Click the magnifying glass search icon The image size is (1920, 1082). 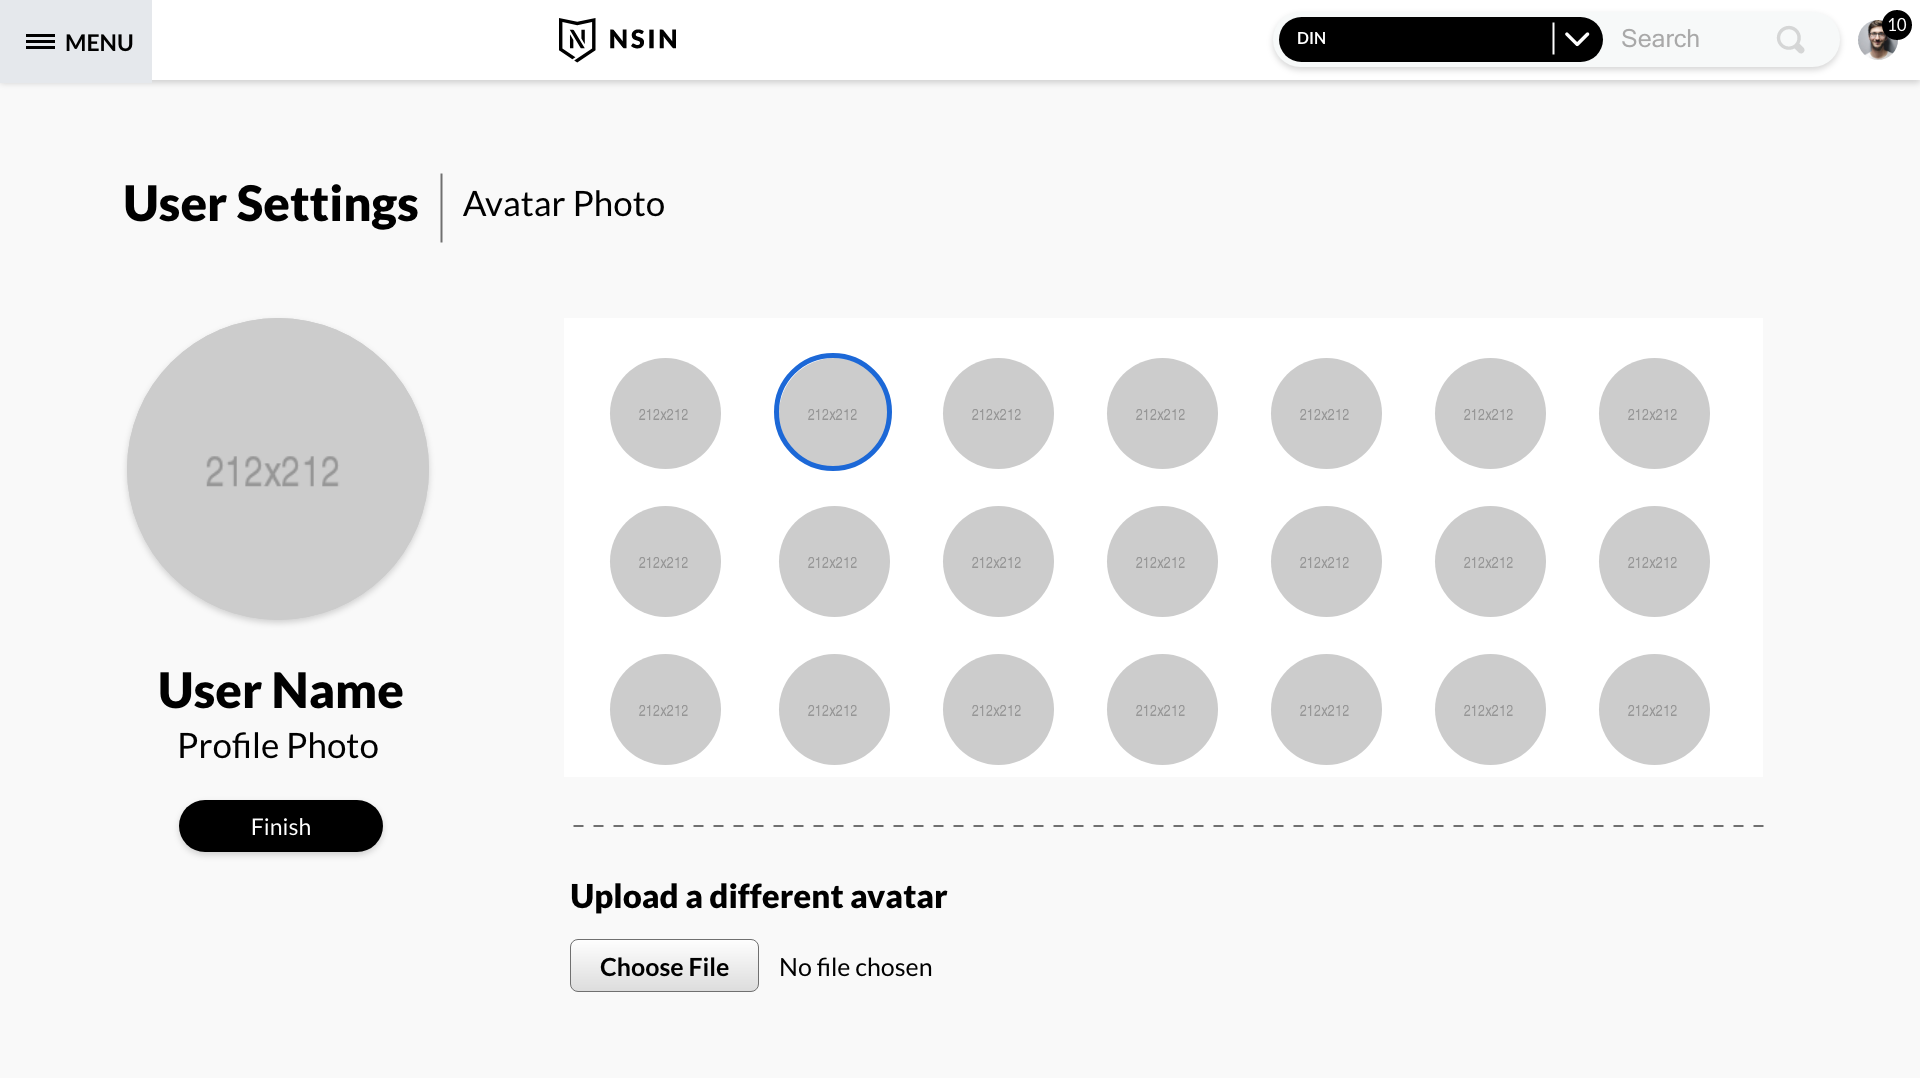1790,40
